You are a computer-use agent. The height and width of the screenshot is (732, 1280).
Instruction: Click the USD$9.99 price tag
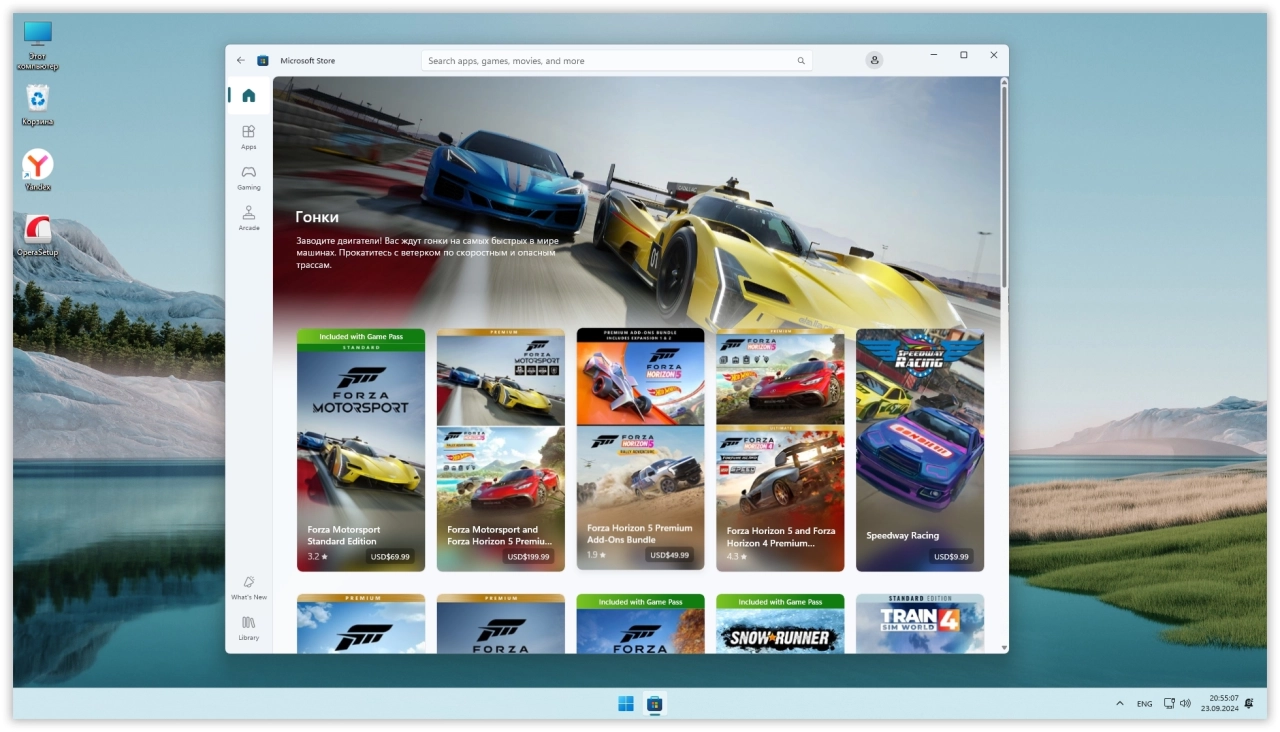pos(952,557)
